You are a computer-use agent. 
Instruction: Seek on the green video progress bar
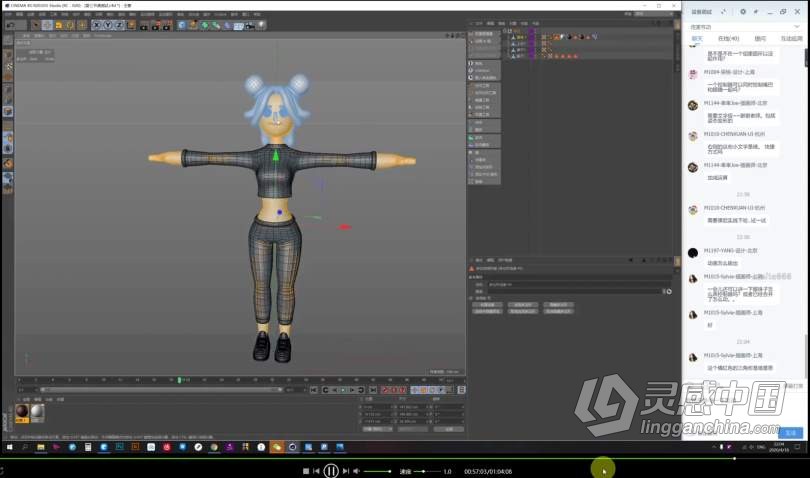coord(367,458)
